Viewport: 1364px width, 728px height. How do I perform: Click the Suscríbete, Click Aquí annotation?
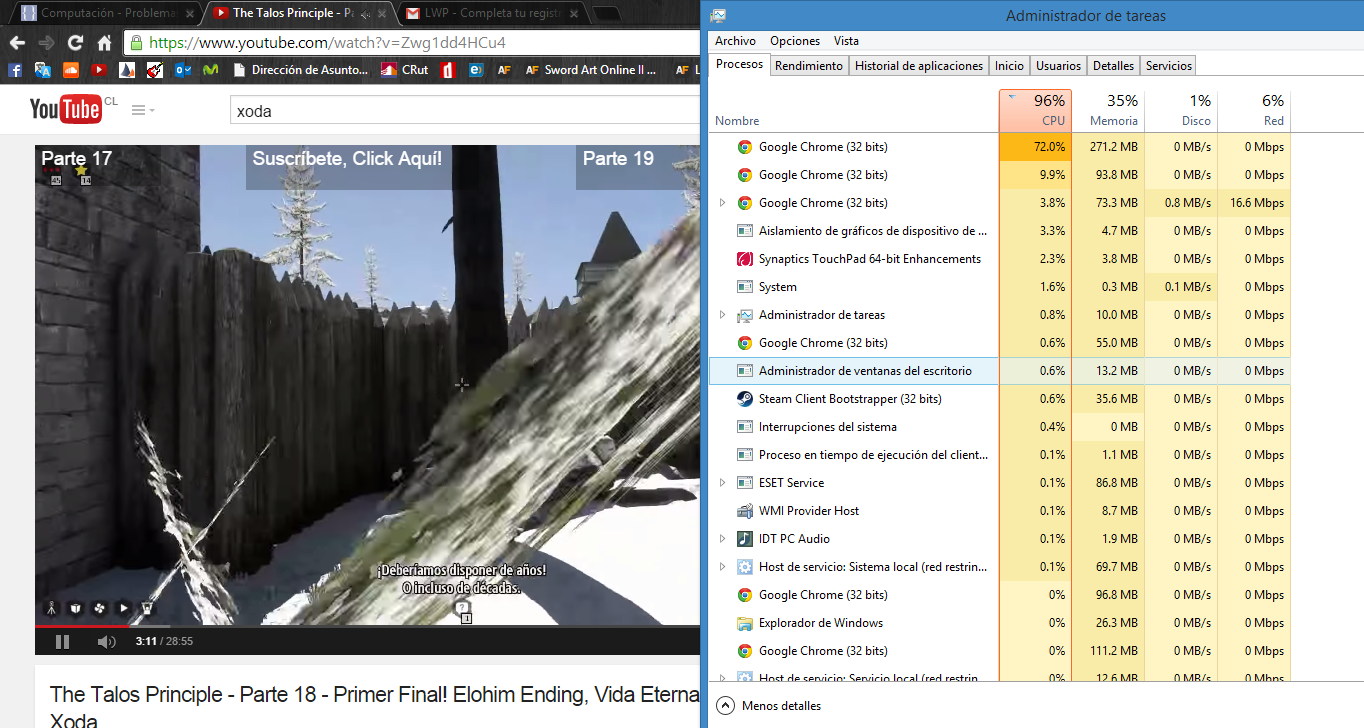coord(346,166)
